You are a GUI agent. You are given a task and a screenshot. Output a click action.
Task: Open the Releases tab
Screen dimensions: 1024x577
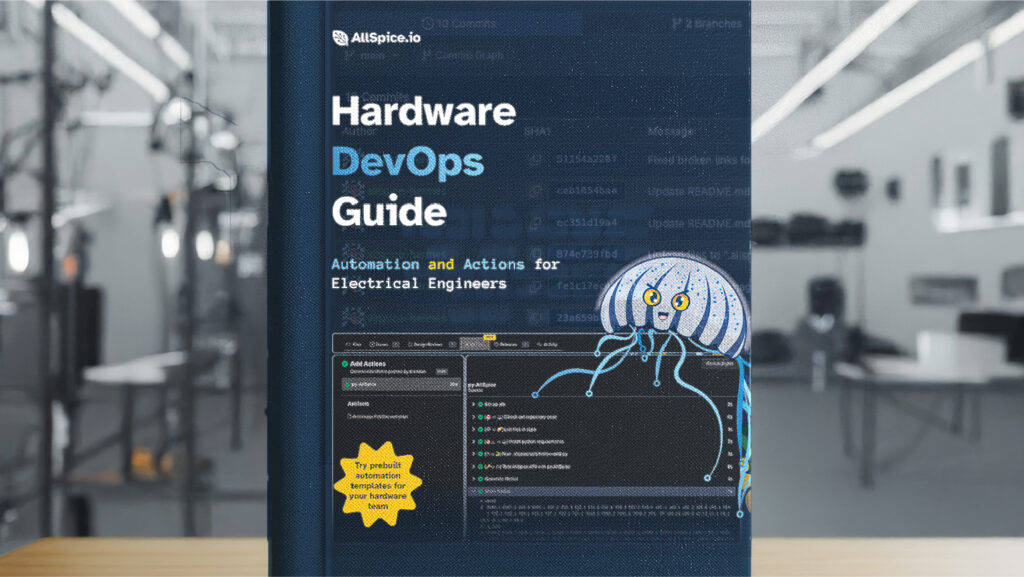pyautogui.click(x=510, y=345)
